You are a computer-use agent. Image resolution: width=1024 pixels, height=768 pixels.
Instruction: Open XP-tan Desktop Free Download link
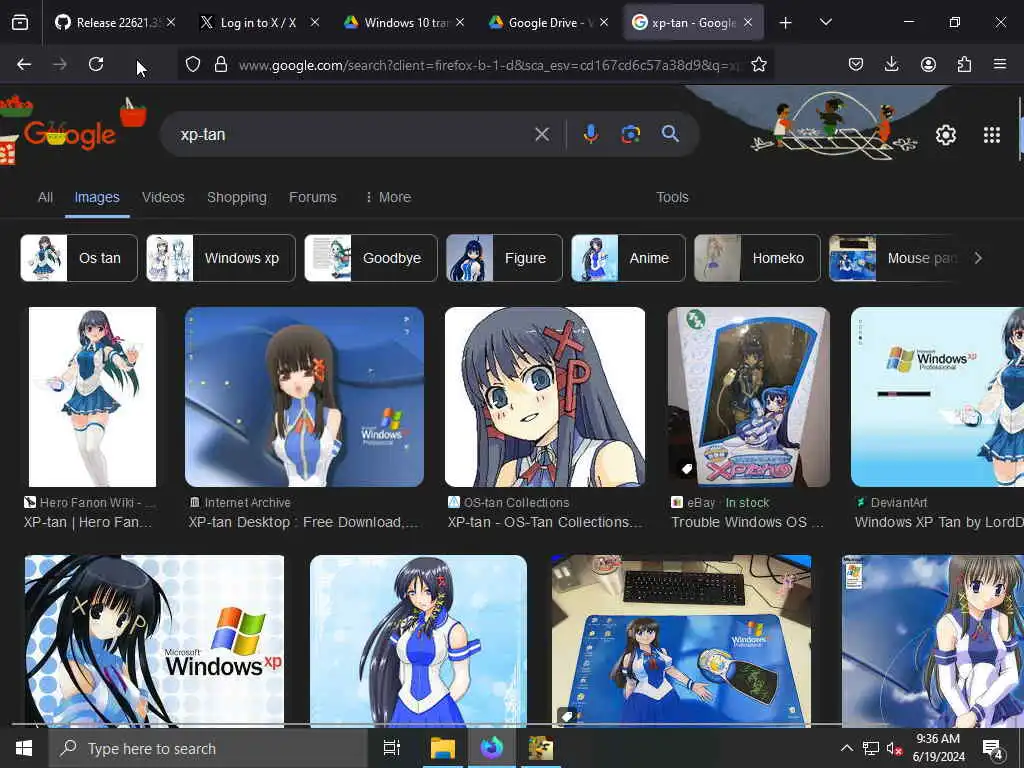(x=303, y=522)
